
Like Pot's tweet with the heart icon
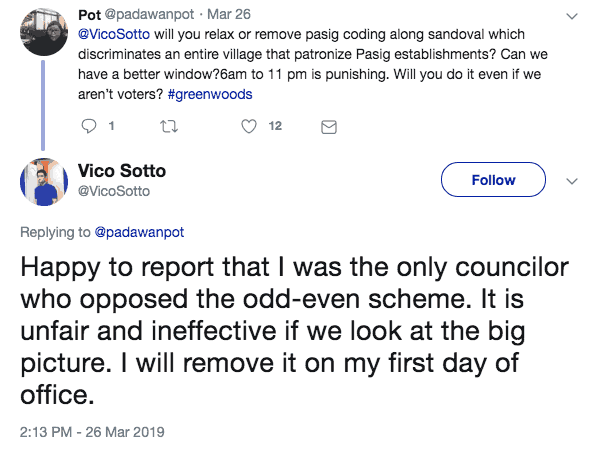pyautogui.click(x=251, y=126)
